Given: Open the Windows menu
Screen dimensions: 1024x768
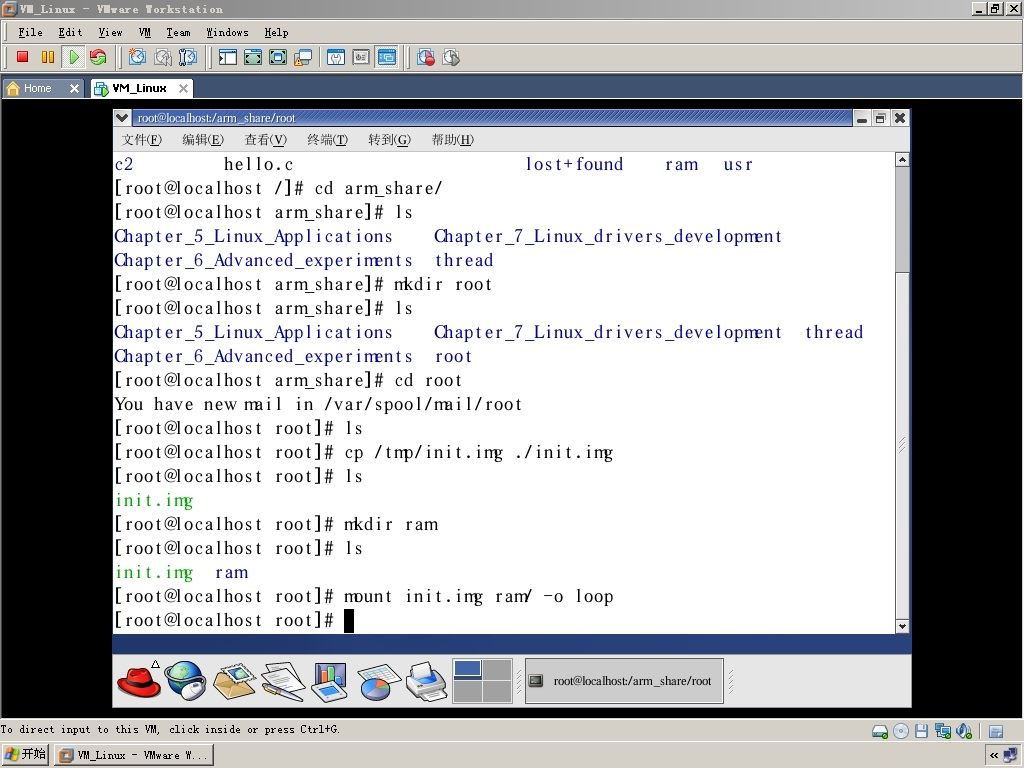Looking at the screenshot, I should (x=227, y=32).
